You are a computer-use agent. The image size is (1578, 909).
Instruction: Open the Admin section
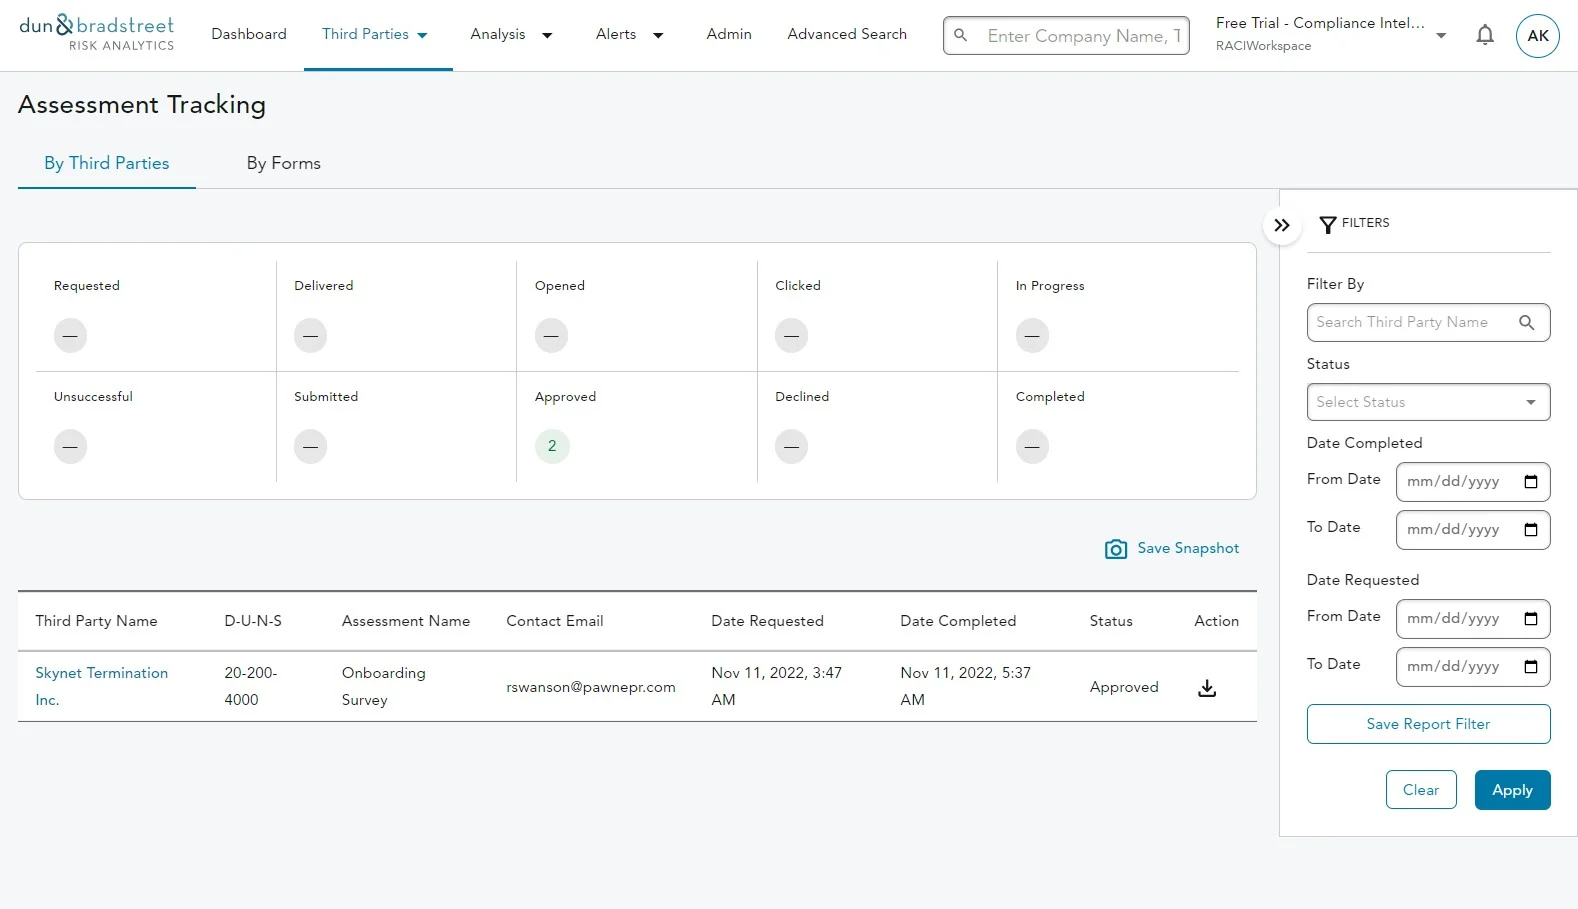point(729,34)
